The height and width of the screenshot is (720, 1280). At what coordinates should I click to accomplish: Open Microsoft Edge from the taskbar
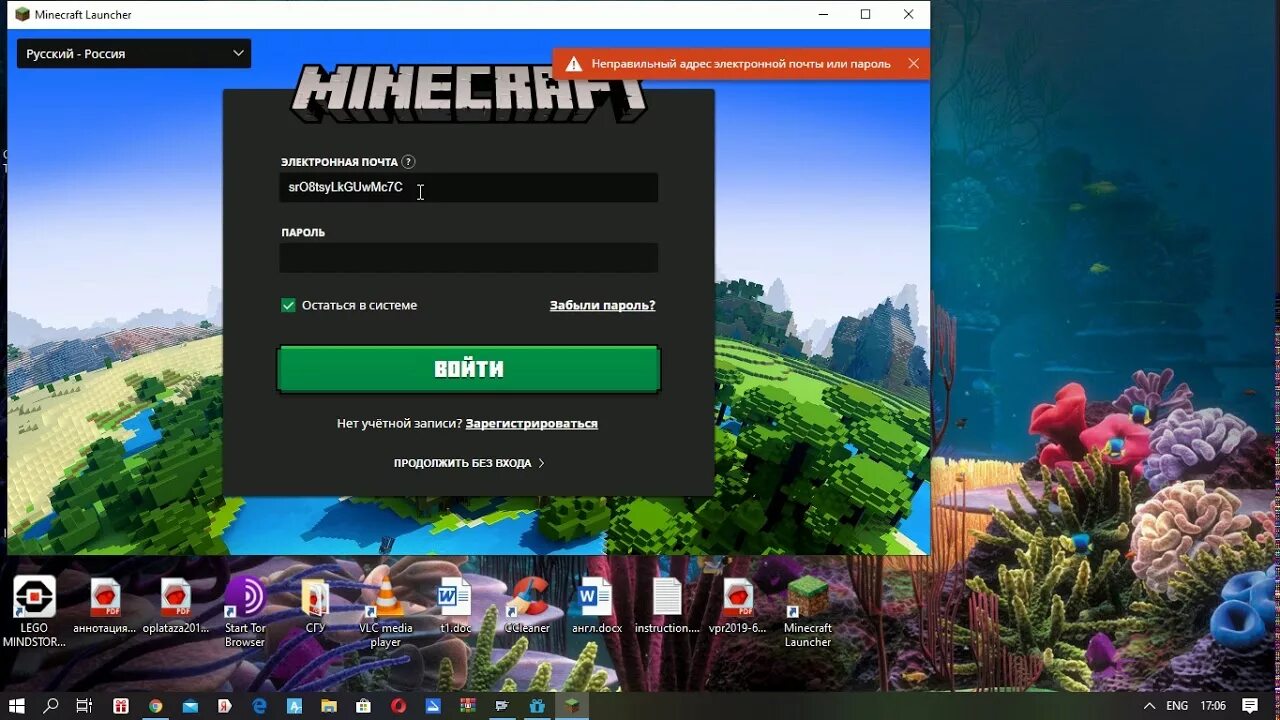click(259, 705)
